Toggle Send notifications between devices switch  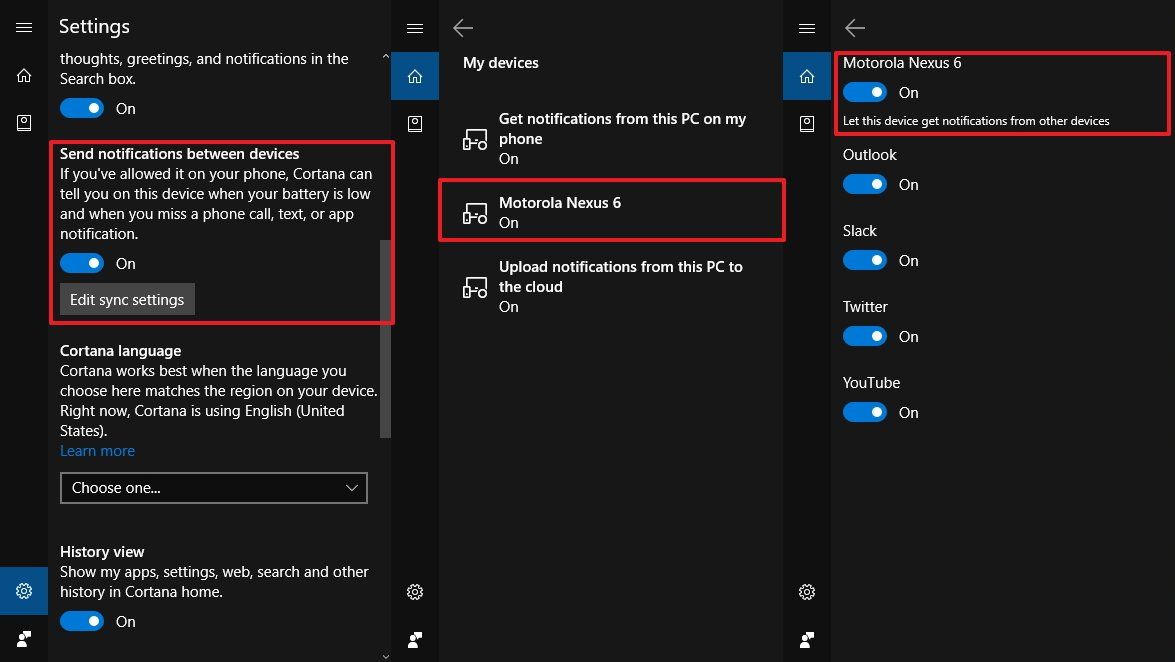(82, 263)
